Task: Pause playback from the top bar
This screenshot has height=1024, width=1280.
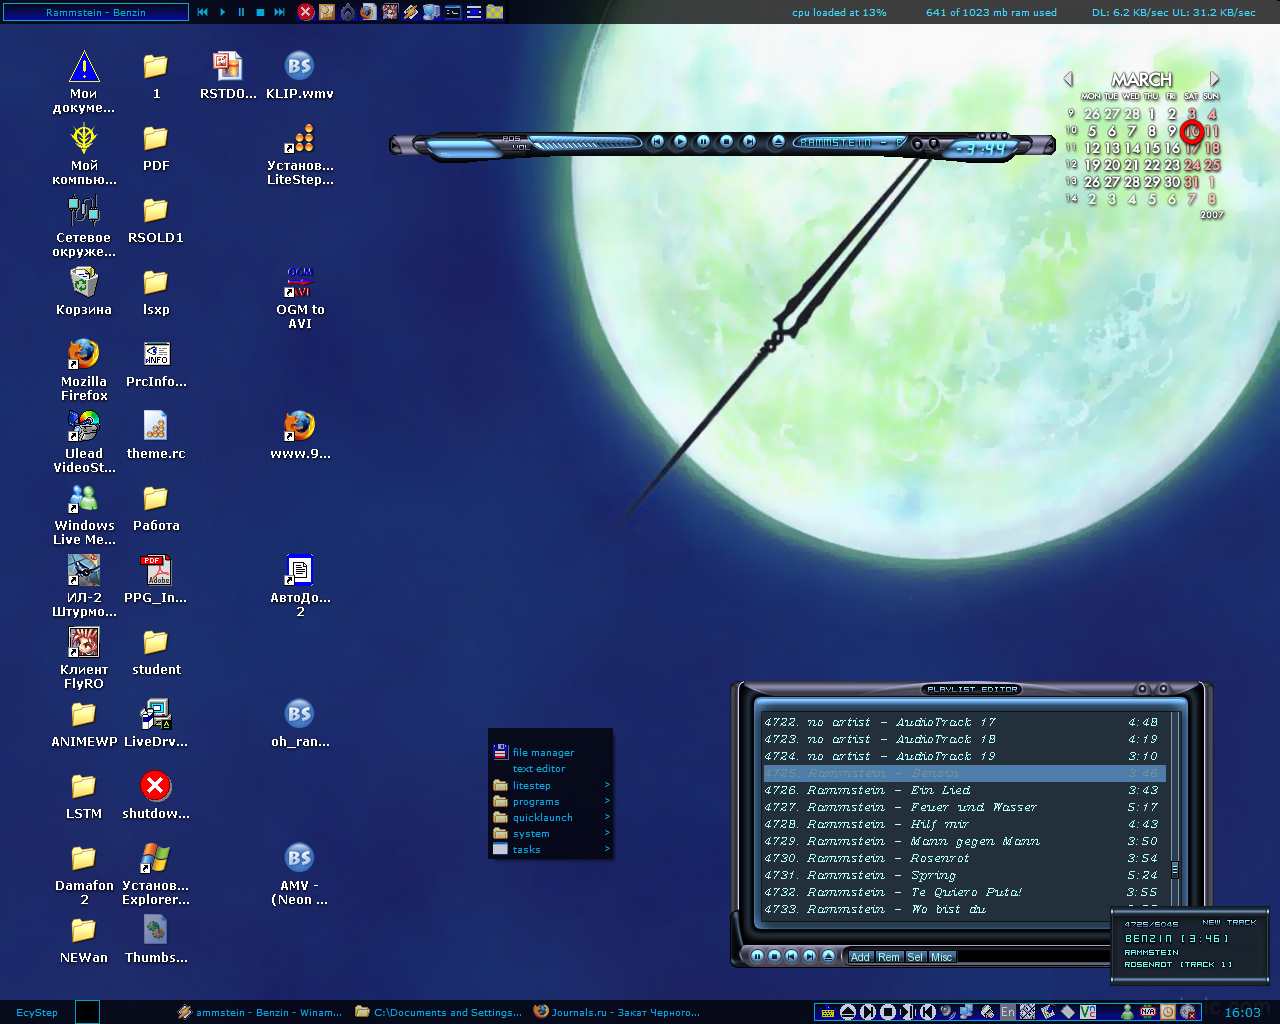Action: pos(241,12)
